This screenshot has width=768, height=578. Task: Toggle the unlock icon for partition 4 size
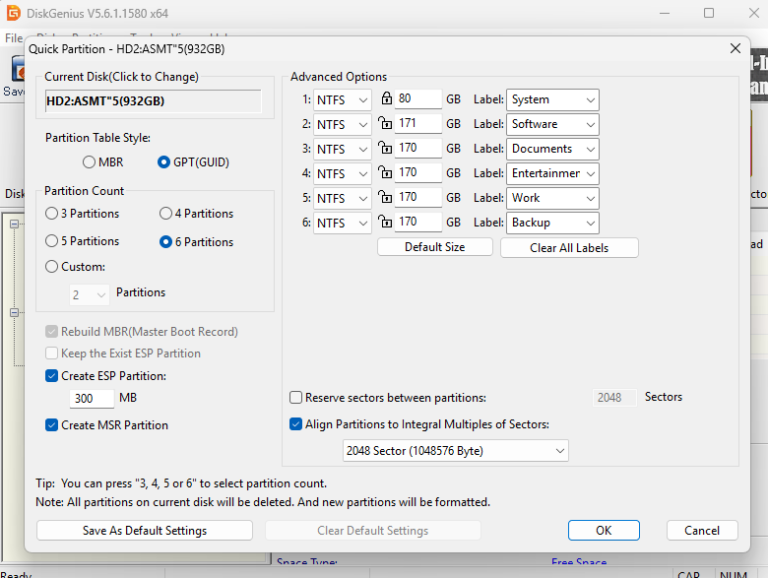(x=385, y=172)
